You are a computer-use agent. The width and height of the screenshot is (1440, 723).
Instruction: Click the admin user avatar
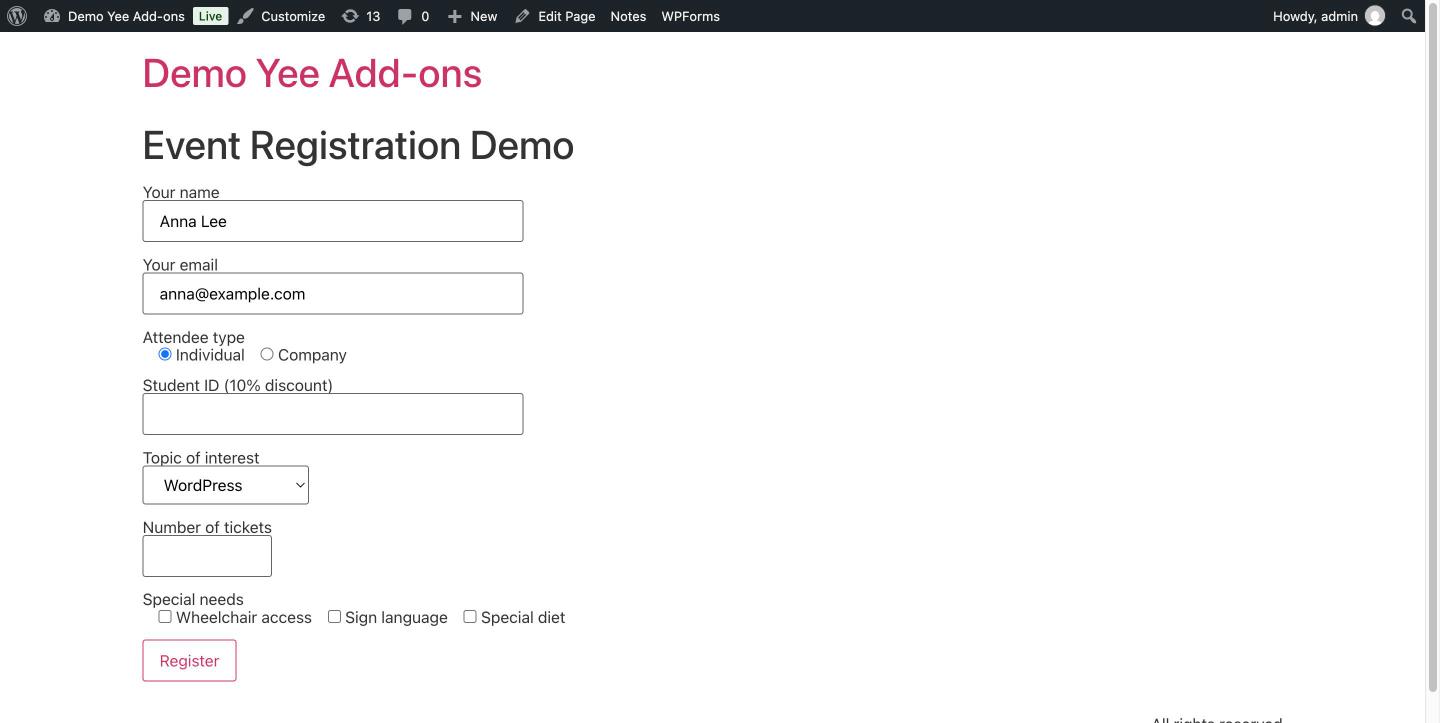click(x=1375, y=16)
